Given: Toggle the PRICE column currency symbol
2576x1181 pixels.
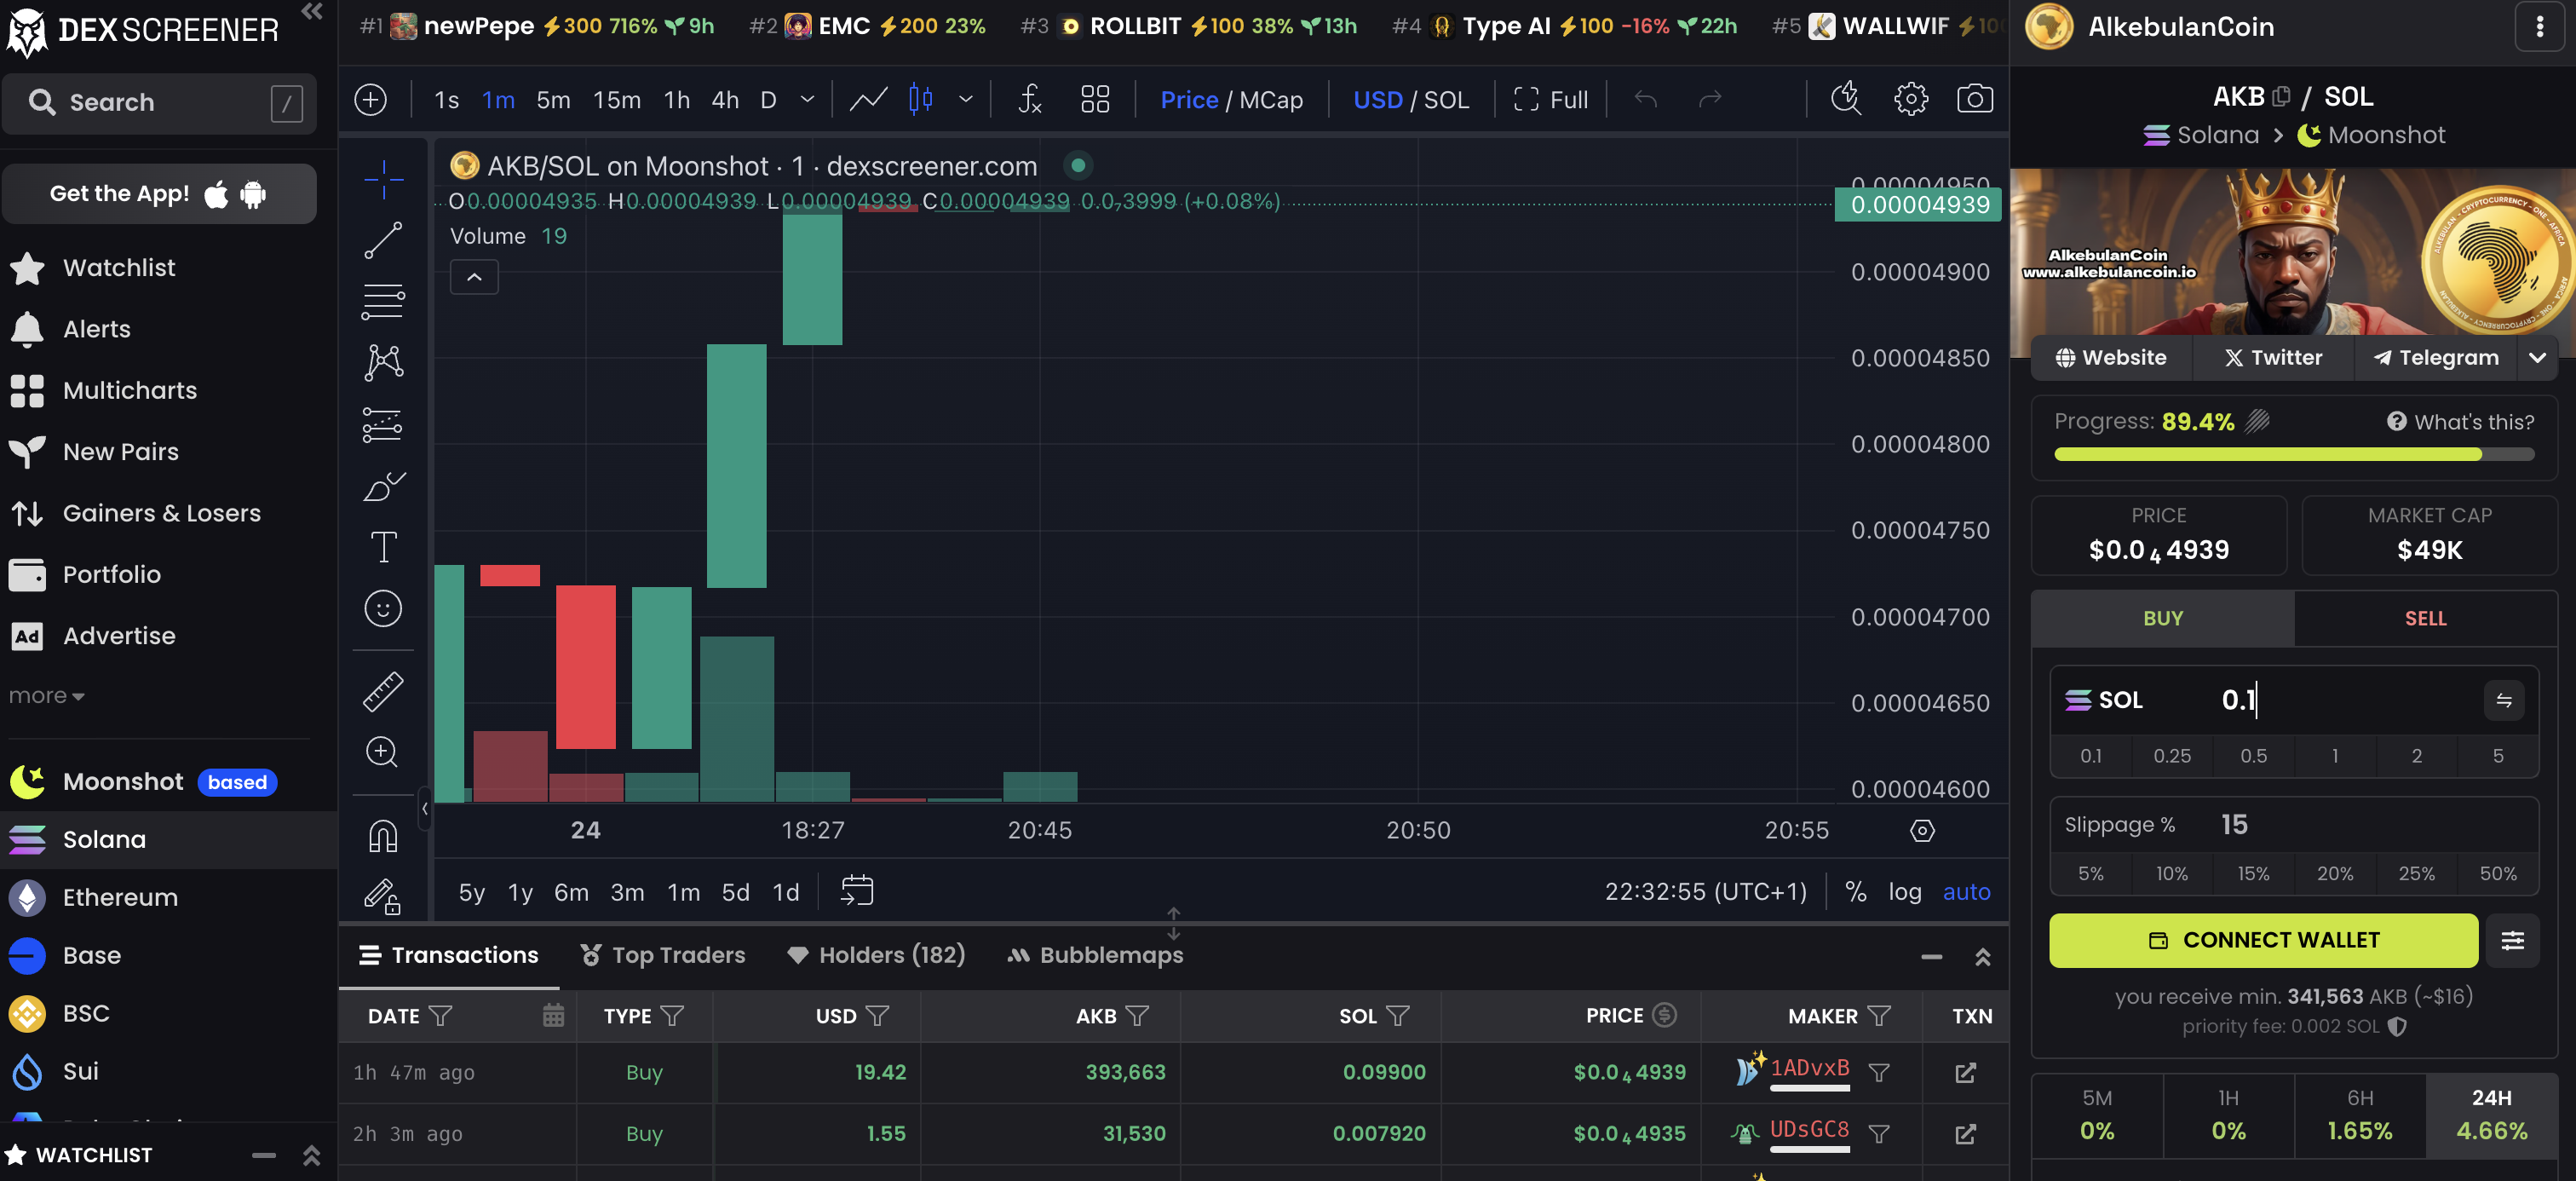Looking at the screenshot, I should (1664, 1015).
